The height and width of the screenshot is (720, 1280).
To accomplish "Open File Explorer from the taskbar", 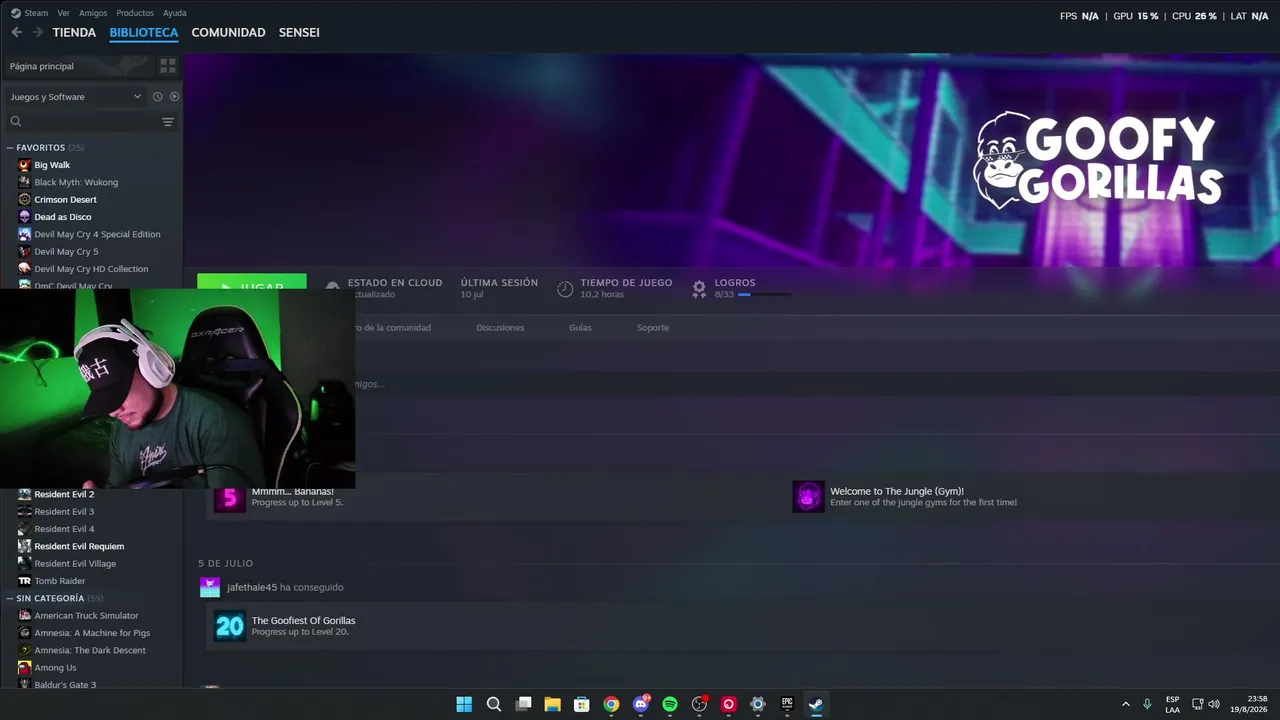I will click(552, 704).
